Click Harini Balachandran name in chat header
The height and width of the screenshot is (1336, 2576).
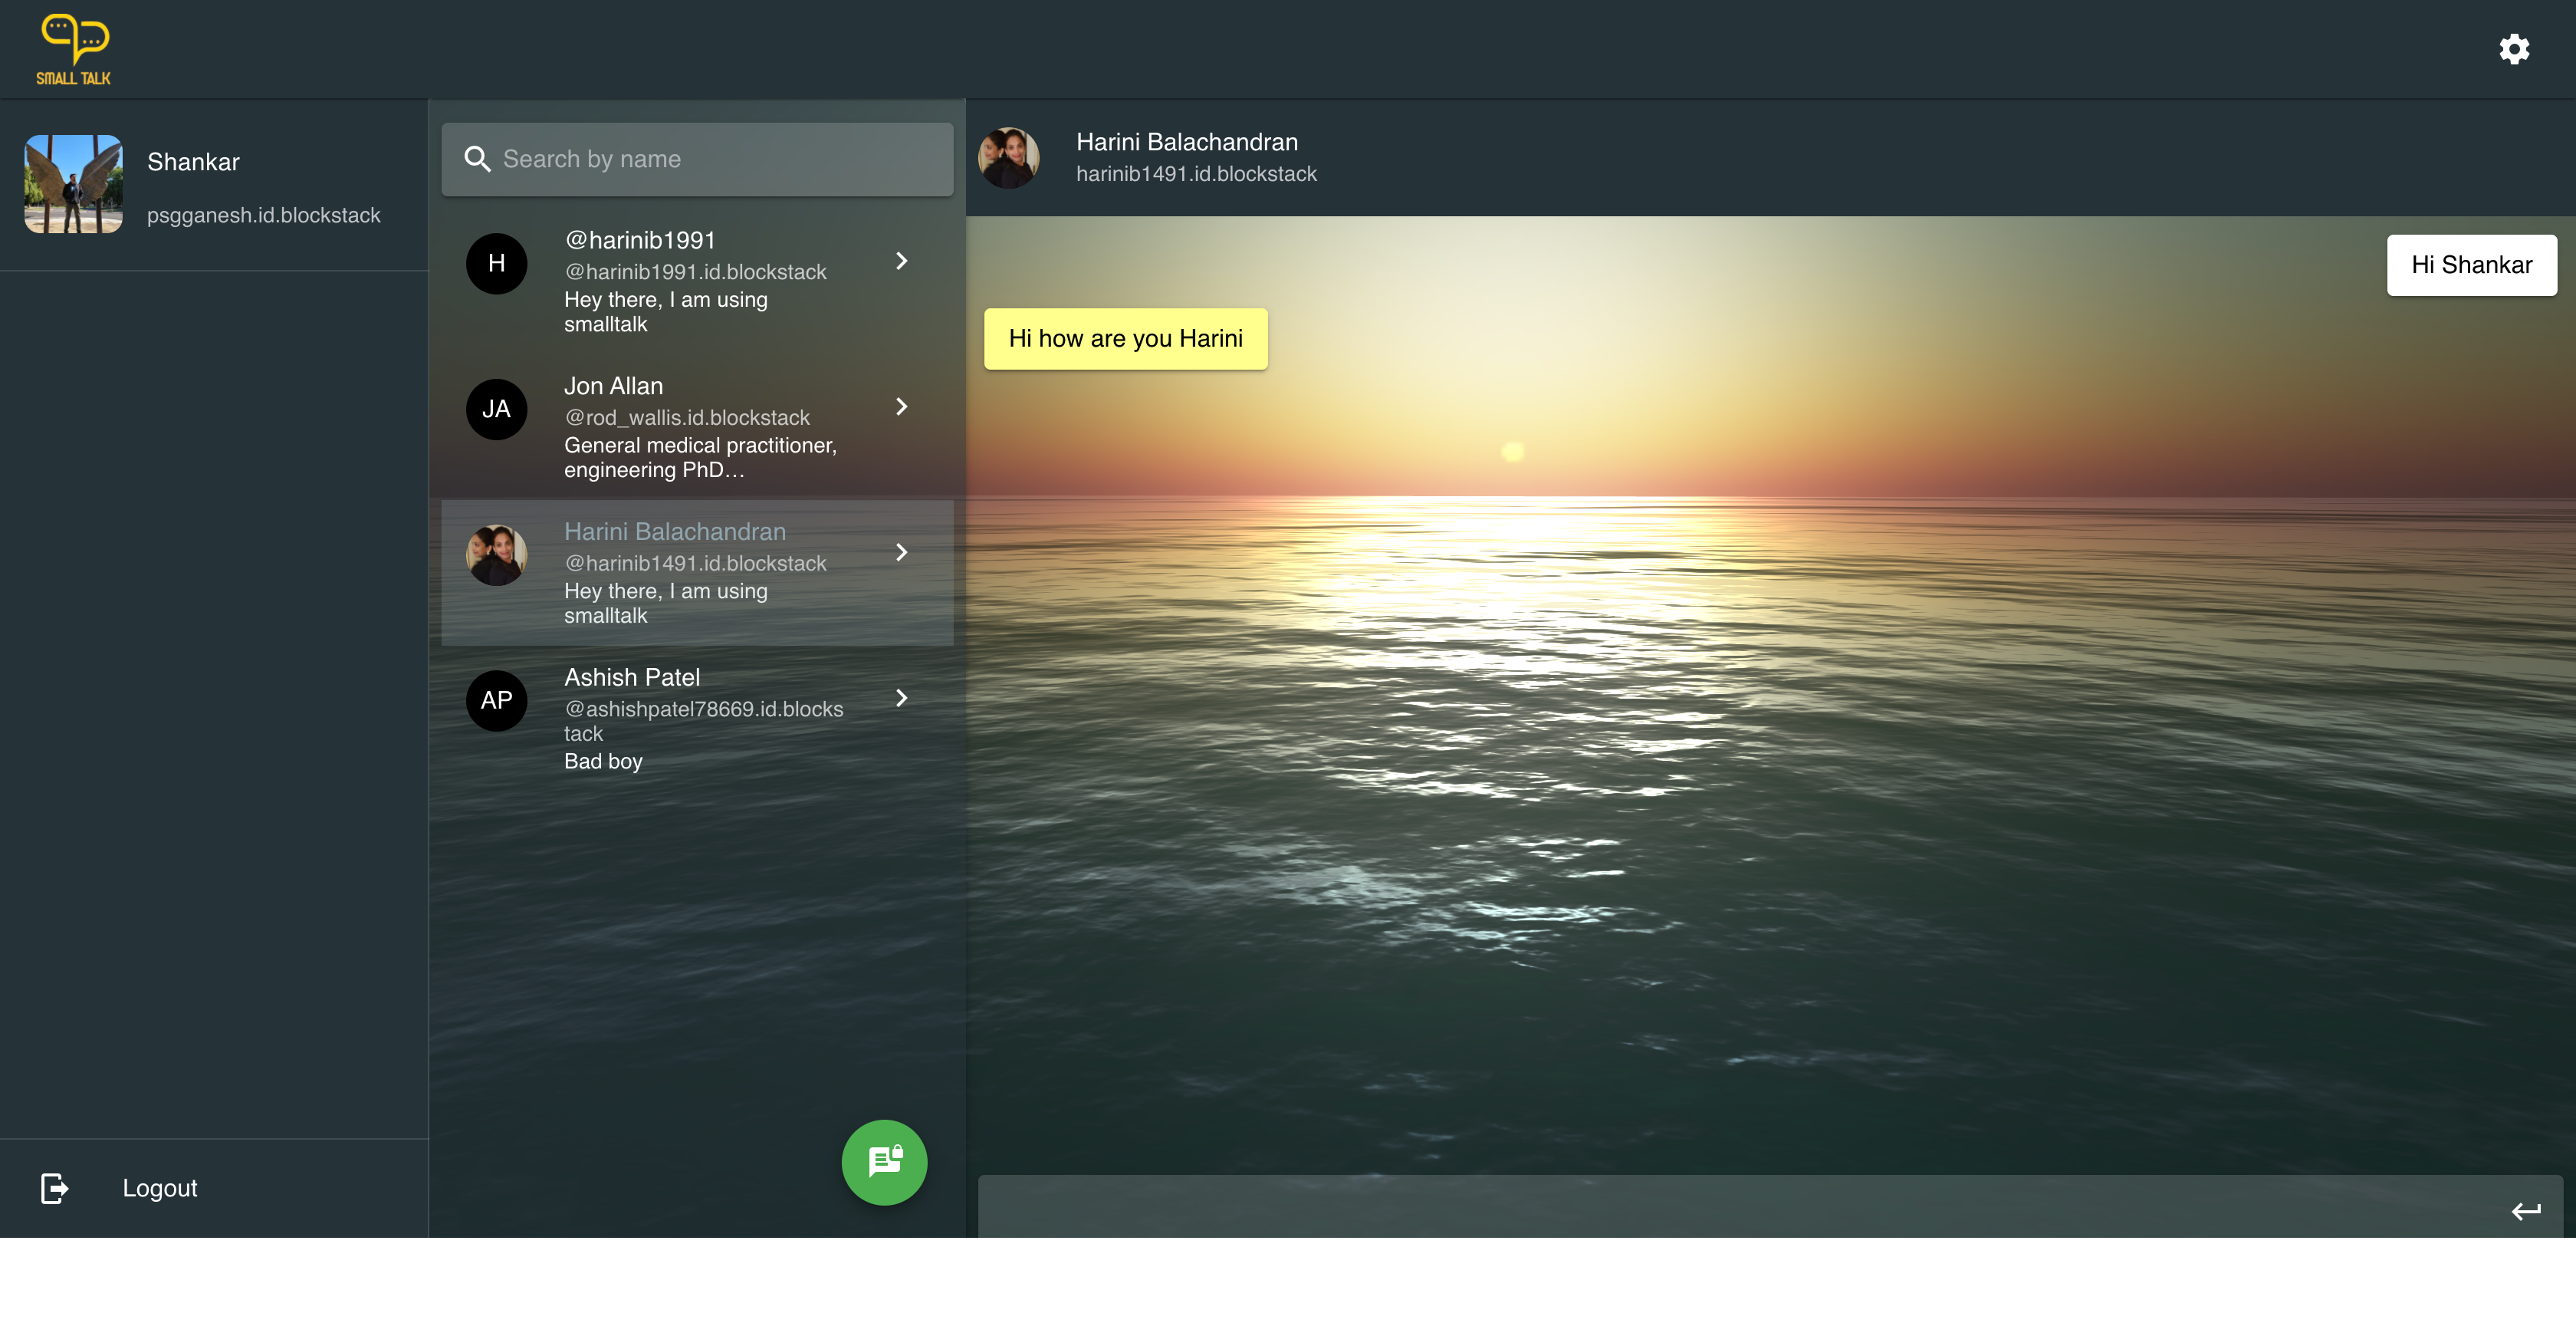coord(1186,142)
